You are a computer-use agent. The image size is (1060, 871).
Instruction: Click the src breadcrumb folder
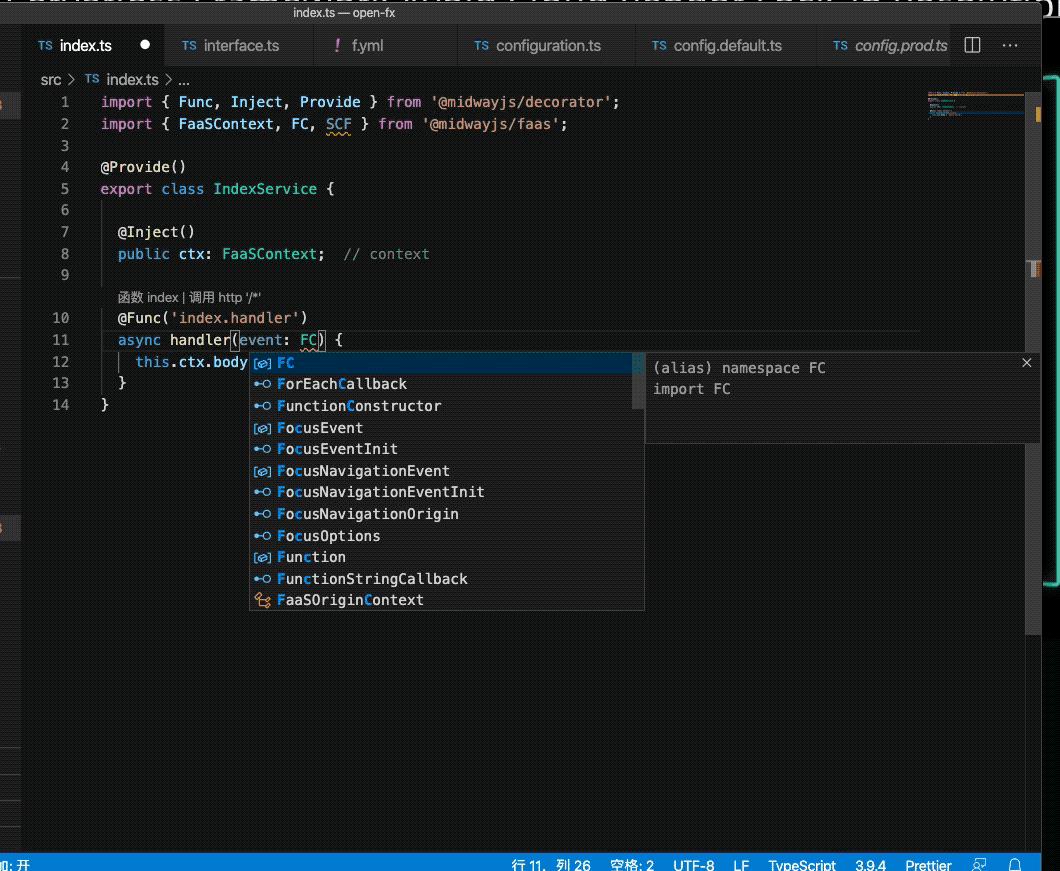(50, 79)
